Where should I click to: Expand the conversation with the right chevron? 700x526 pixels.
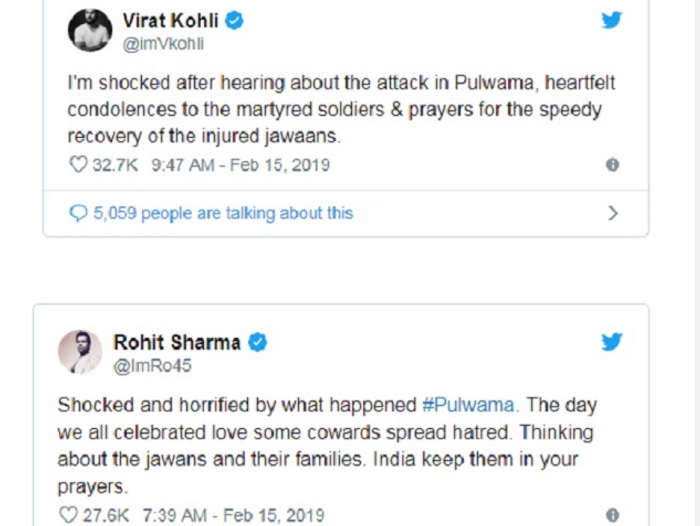click(x=613, y=213)
